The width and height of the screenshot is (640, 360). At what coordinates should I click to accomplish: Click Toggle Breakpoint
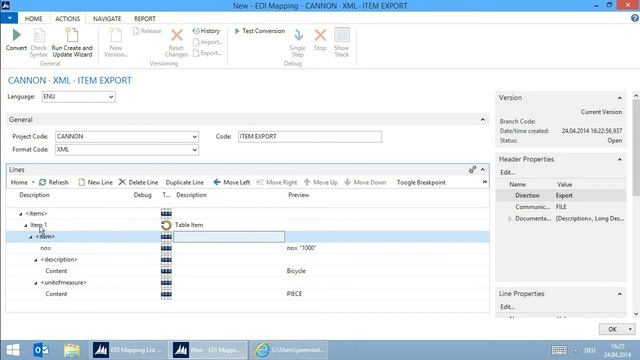click(x=421, y=182)
